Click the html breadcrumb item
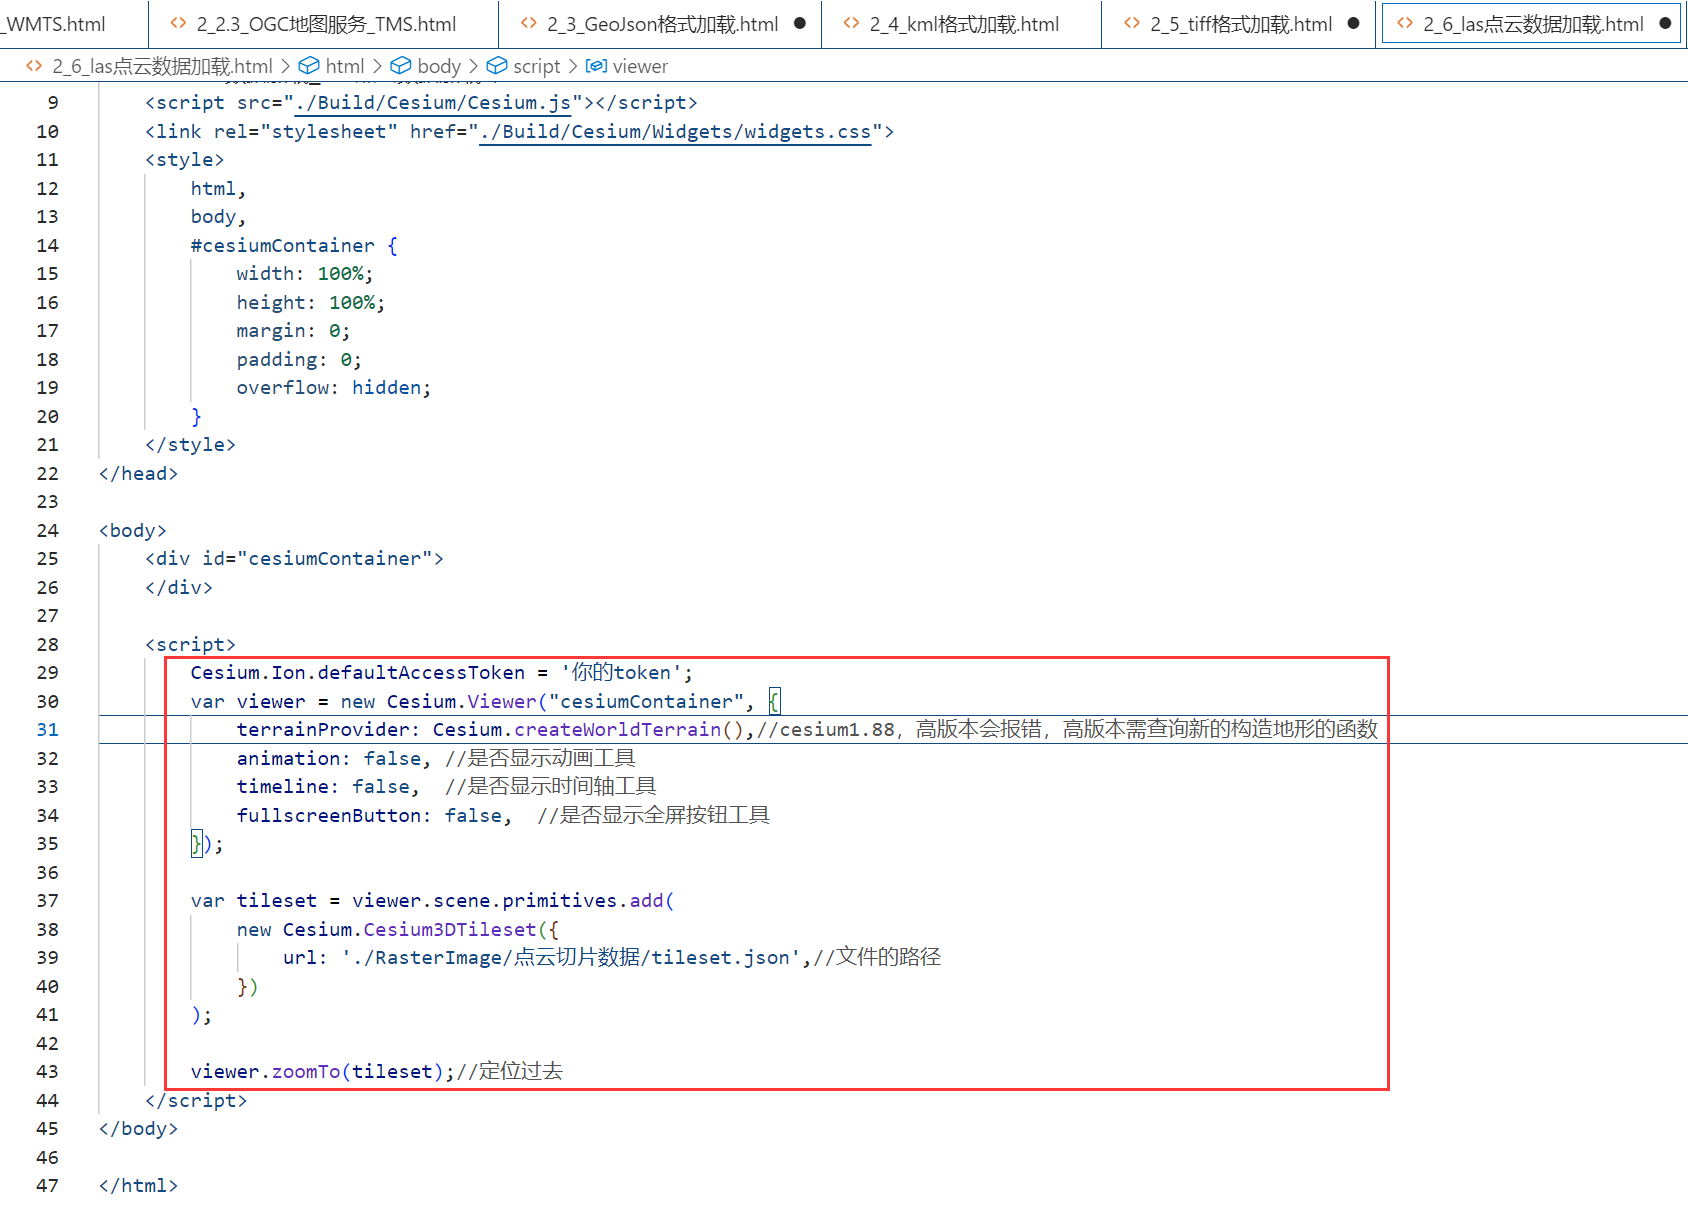This screenshot has width=1688, height=1205. pos(345,66)
